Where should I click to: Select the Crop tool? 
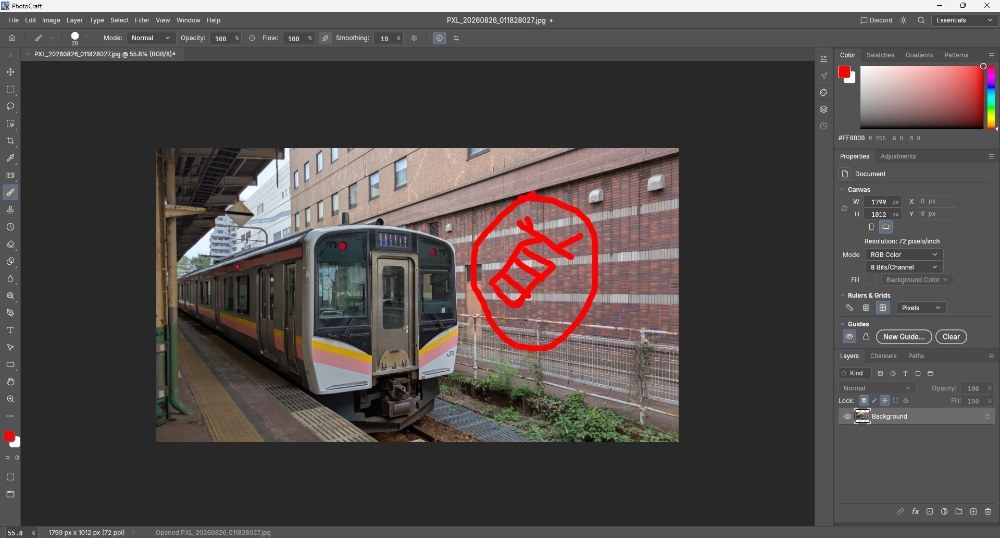pyautogui.click(x=10, y=141)
